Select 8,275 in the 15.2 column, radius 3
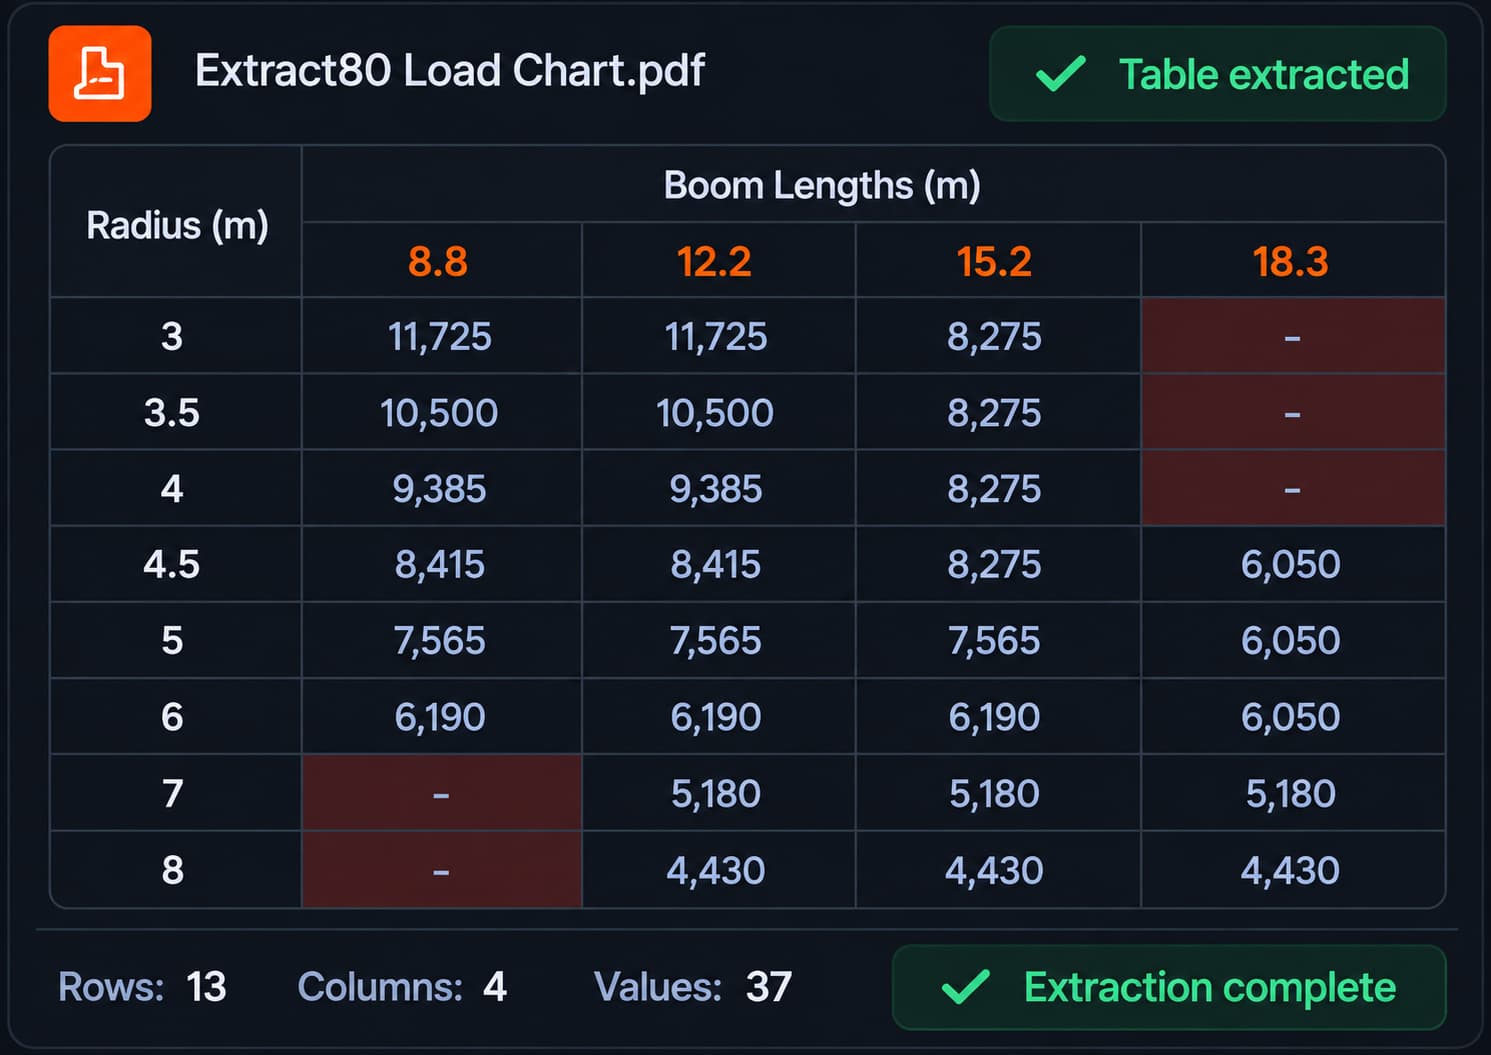 [x=995, y=337]
